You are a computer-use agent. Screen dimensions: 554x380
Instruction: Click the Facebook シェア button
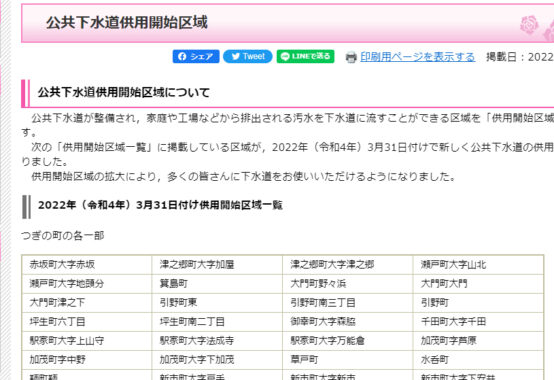pos(196,57)
